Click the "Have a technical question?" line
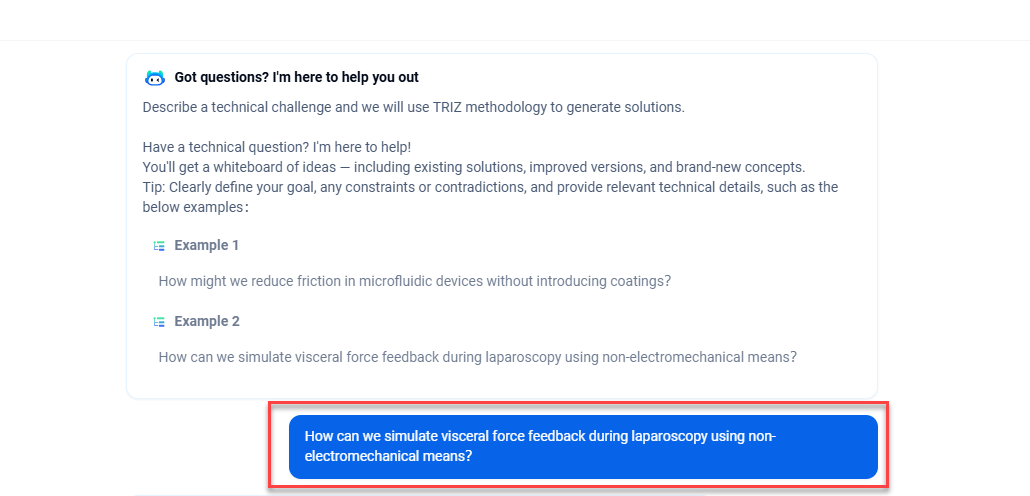The width and height of the screenshot is (1030, 496). pyautogui.click(x=277, y=147)
